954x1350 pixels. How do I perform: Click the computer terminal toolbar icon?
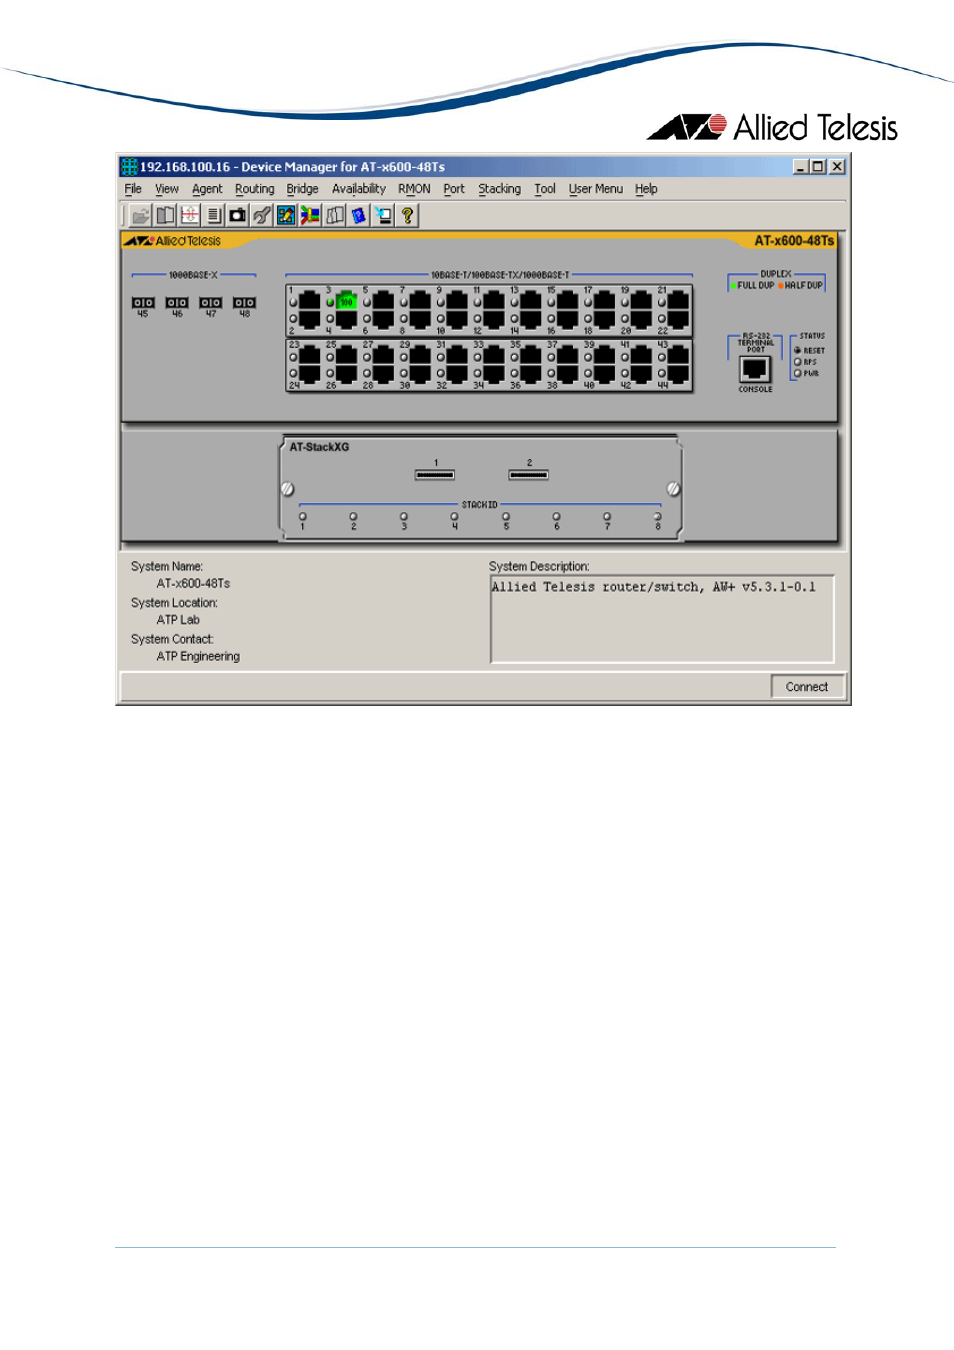[383, 215]
